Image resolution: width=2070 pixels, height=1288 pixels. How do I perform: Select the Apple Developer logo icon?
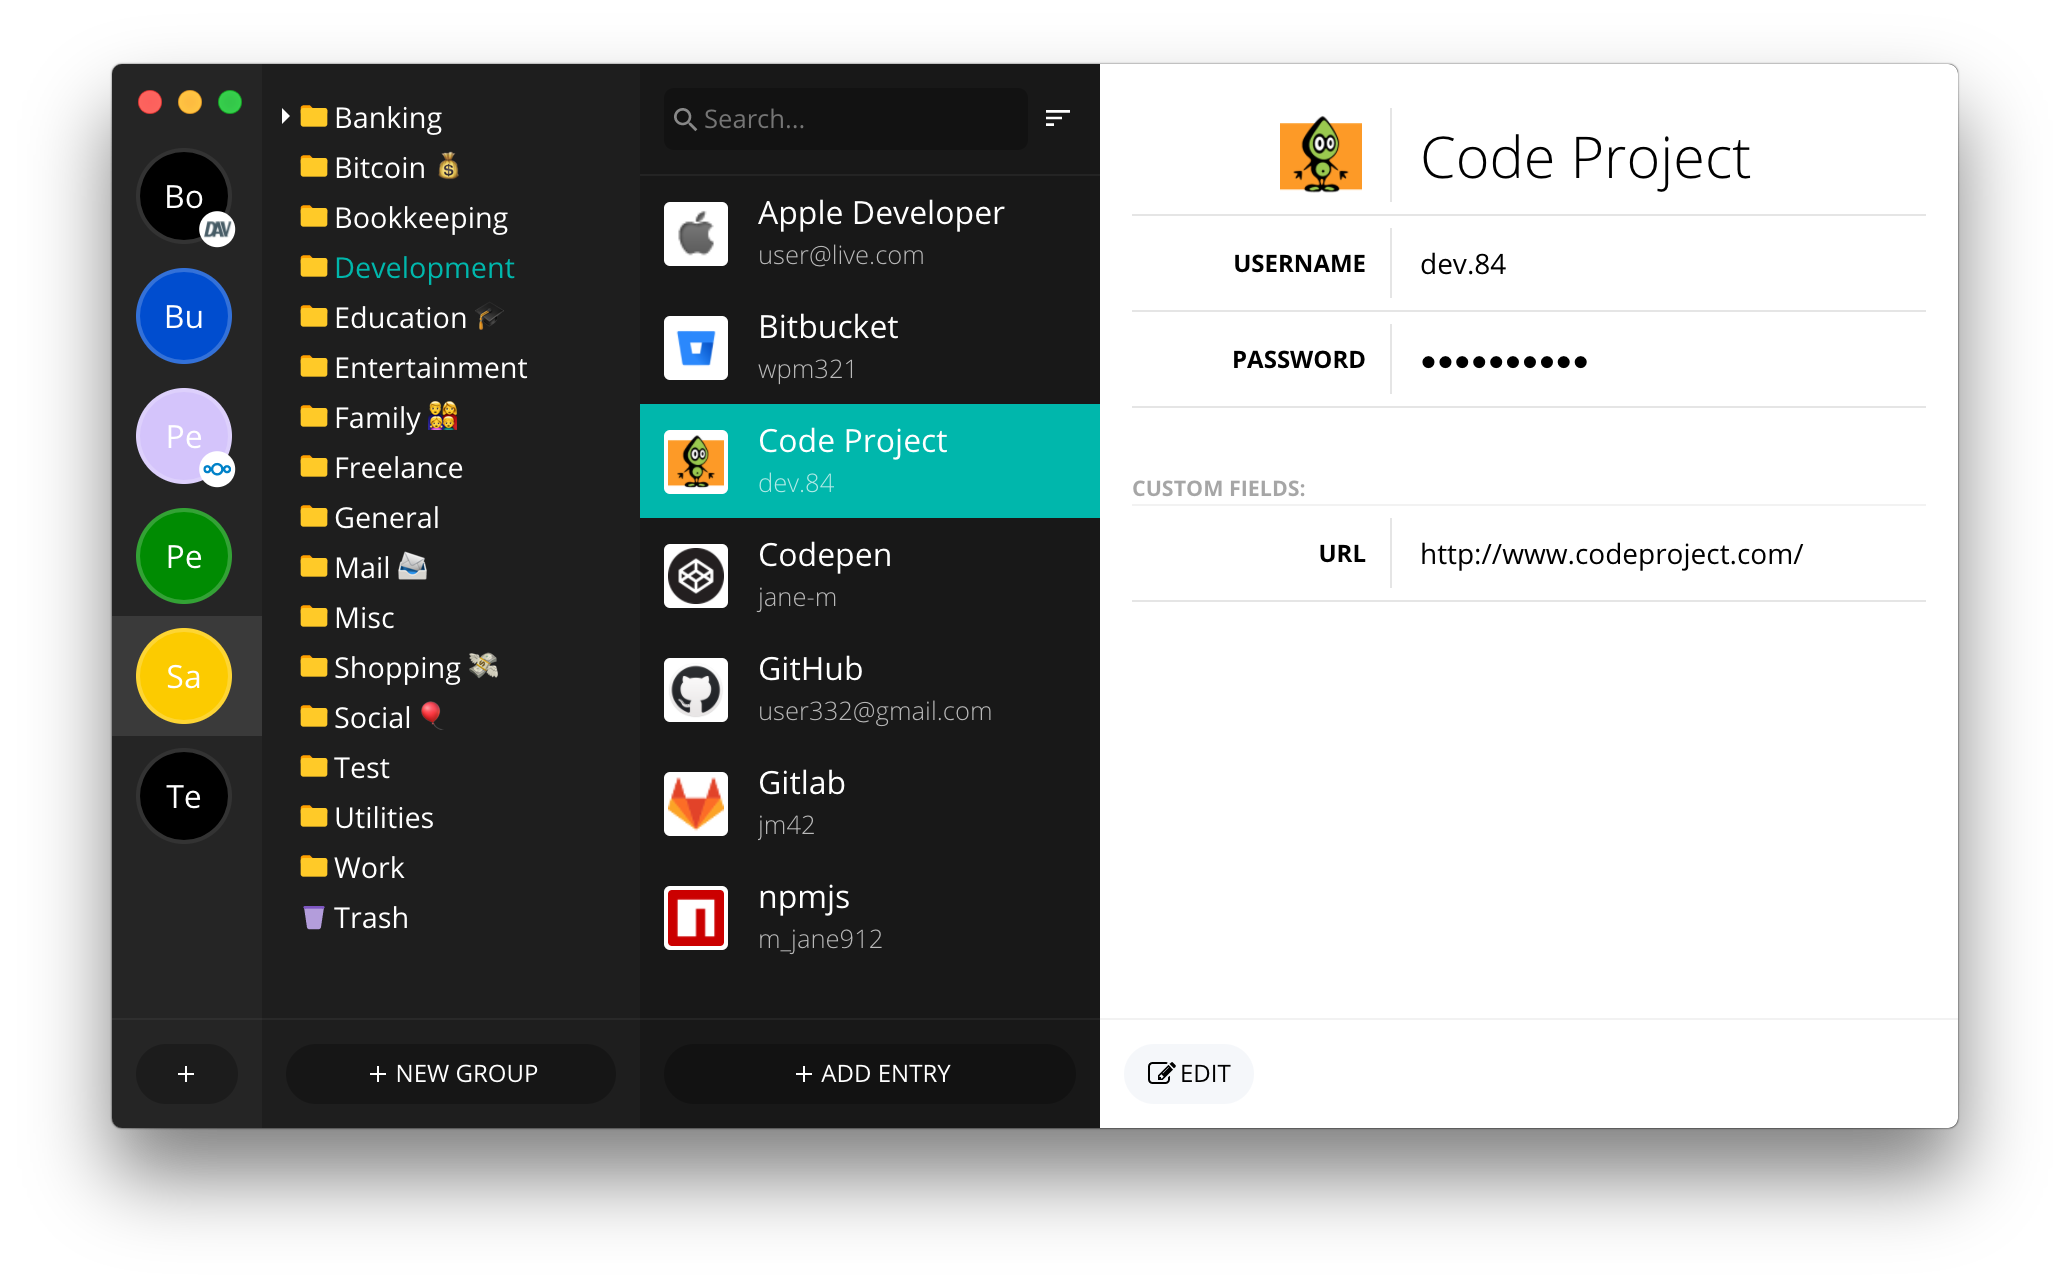696,234
